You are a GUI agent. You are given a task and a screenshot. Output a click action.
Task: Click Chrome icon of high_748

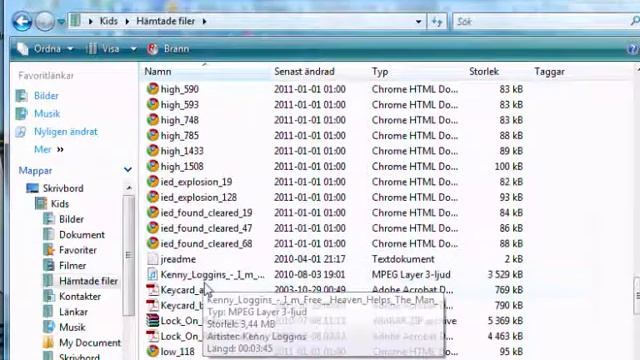coord(153,120)
